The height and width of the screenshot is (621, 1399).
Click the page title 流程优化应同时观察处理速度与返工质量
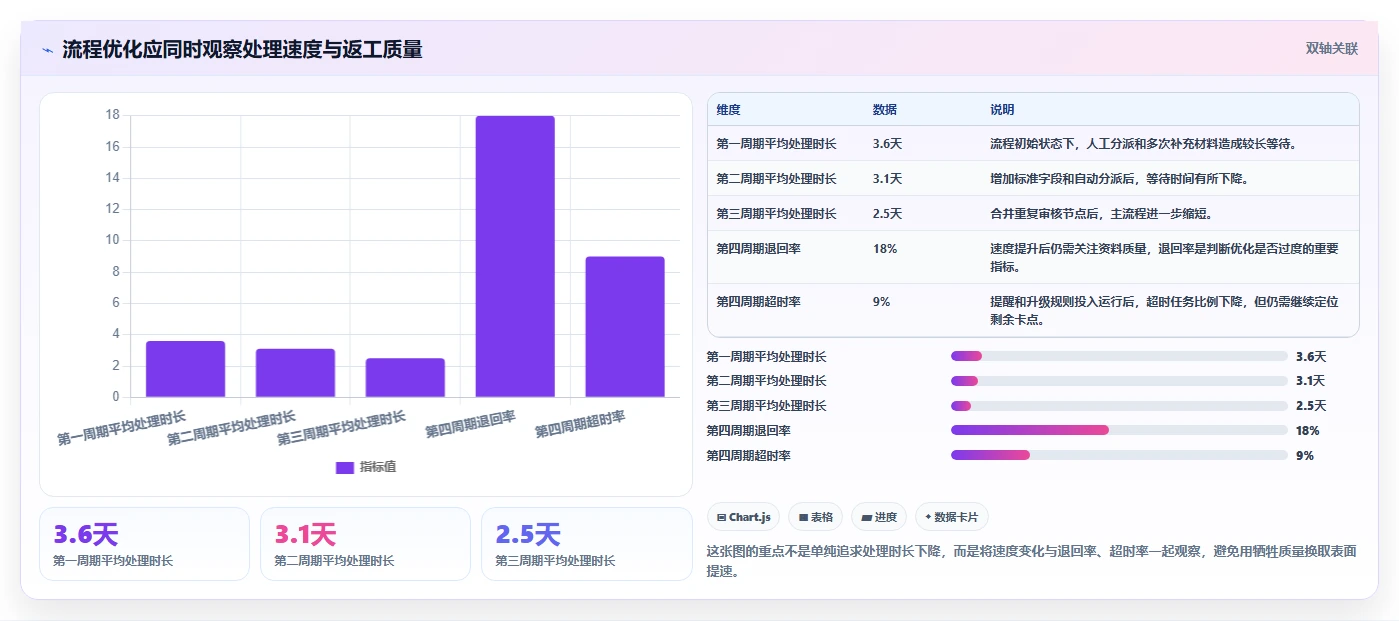click(242, 49)
